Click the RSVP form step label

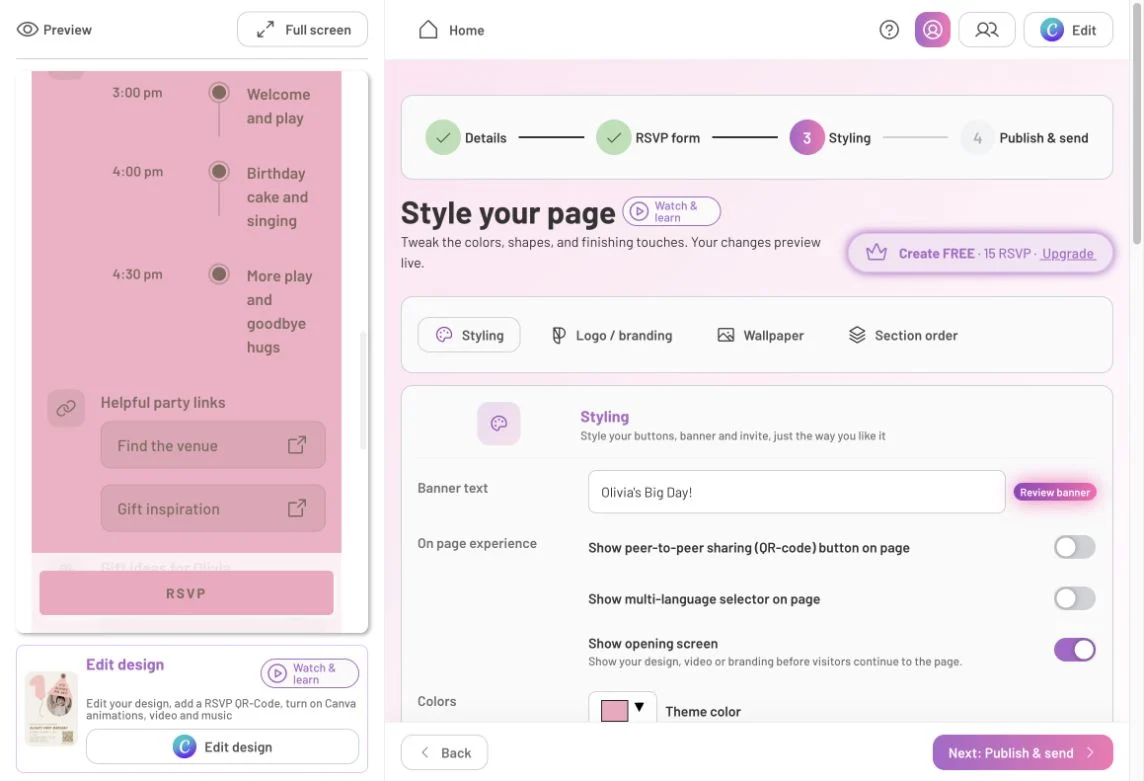point(667,138)
